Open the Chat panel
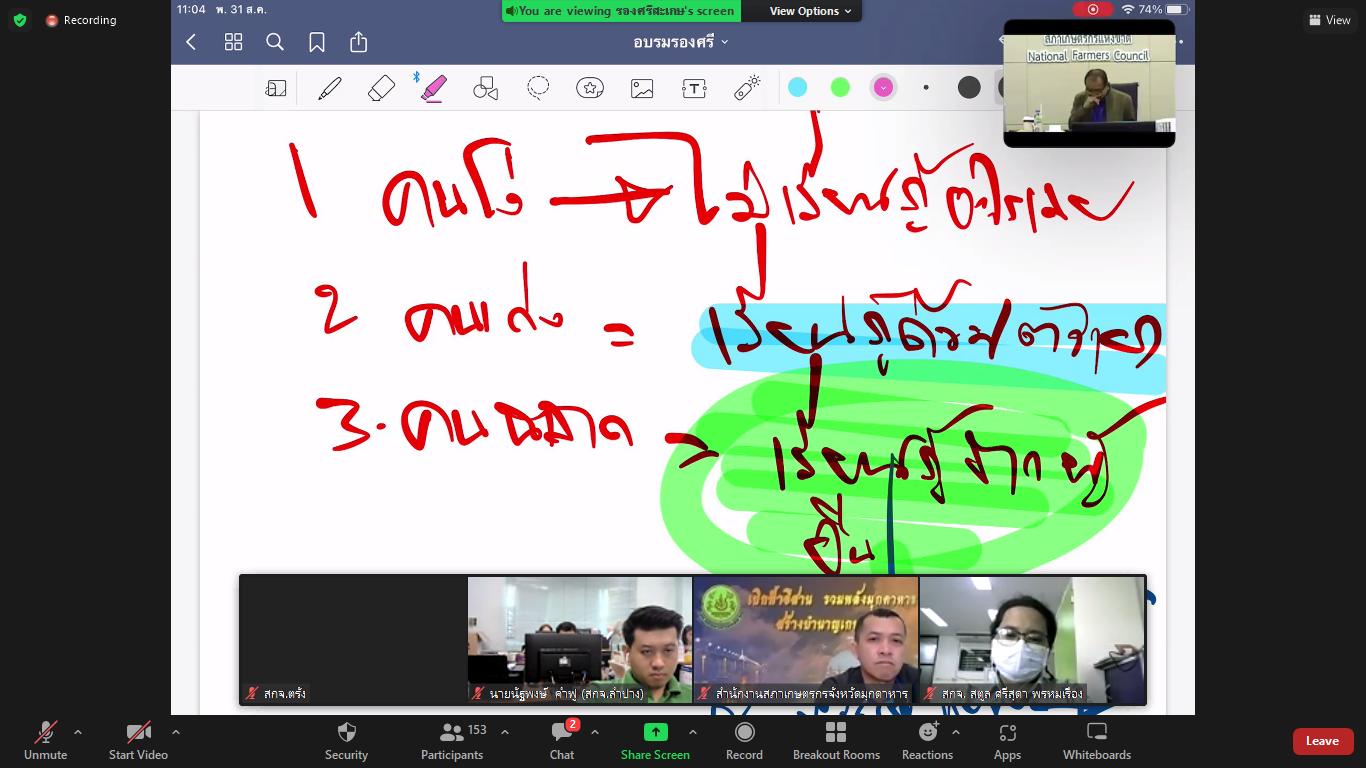1366x768 pixels. pyautogui.click(x=562, y=741)
